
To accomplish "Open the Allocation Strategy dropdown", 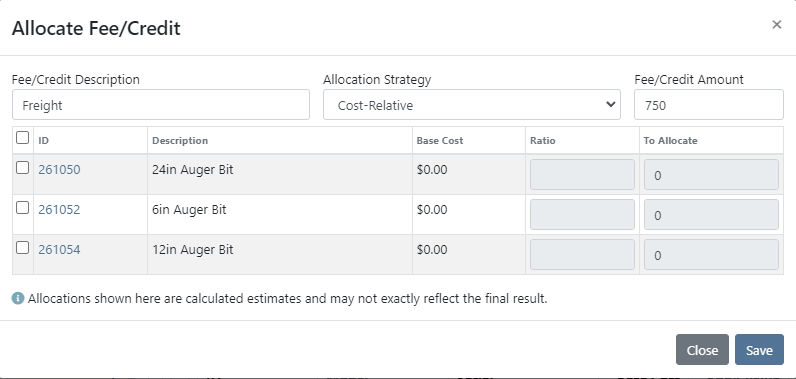I will coord(472,105).
